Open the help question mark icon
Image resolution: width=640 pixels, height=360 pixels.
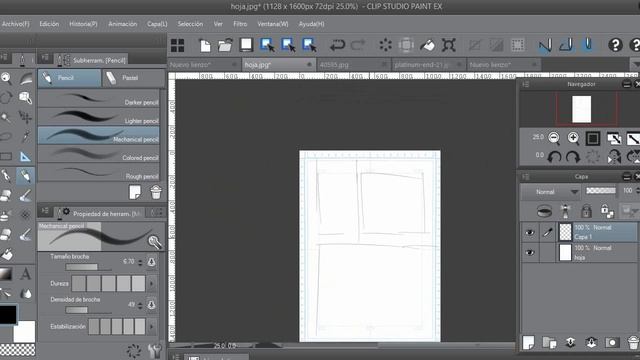point(615,45)
